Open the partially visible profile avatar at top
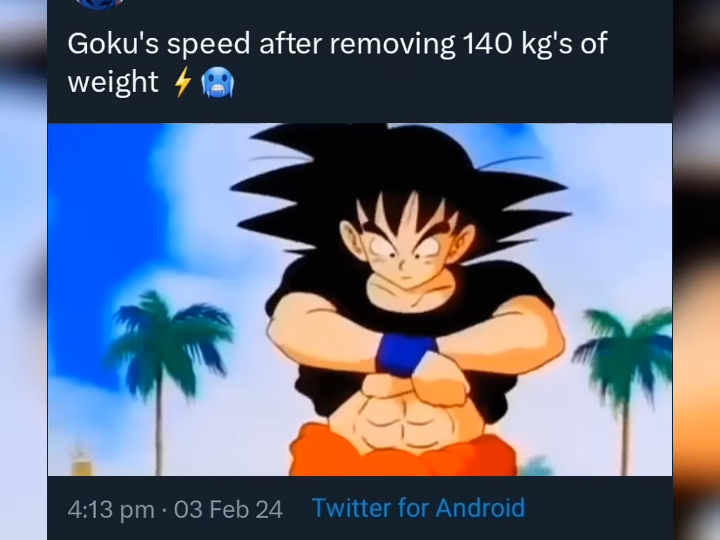This screenshot has height=540, width=720. tap(101, 3)
